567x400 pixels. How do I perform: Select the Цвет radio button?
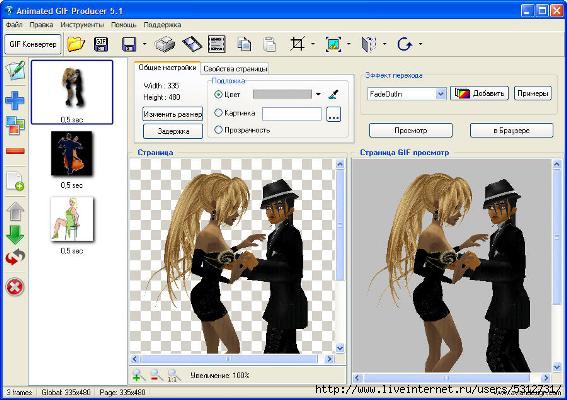click(x=218, y=94)
